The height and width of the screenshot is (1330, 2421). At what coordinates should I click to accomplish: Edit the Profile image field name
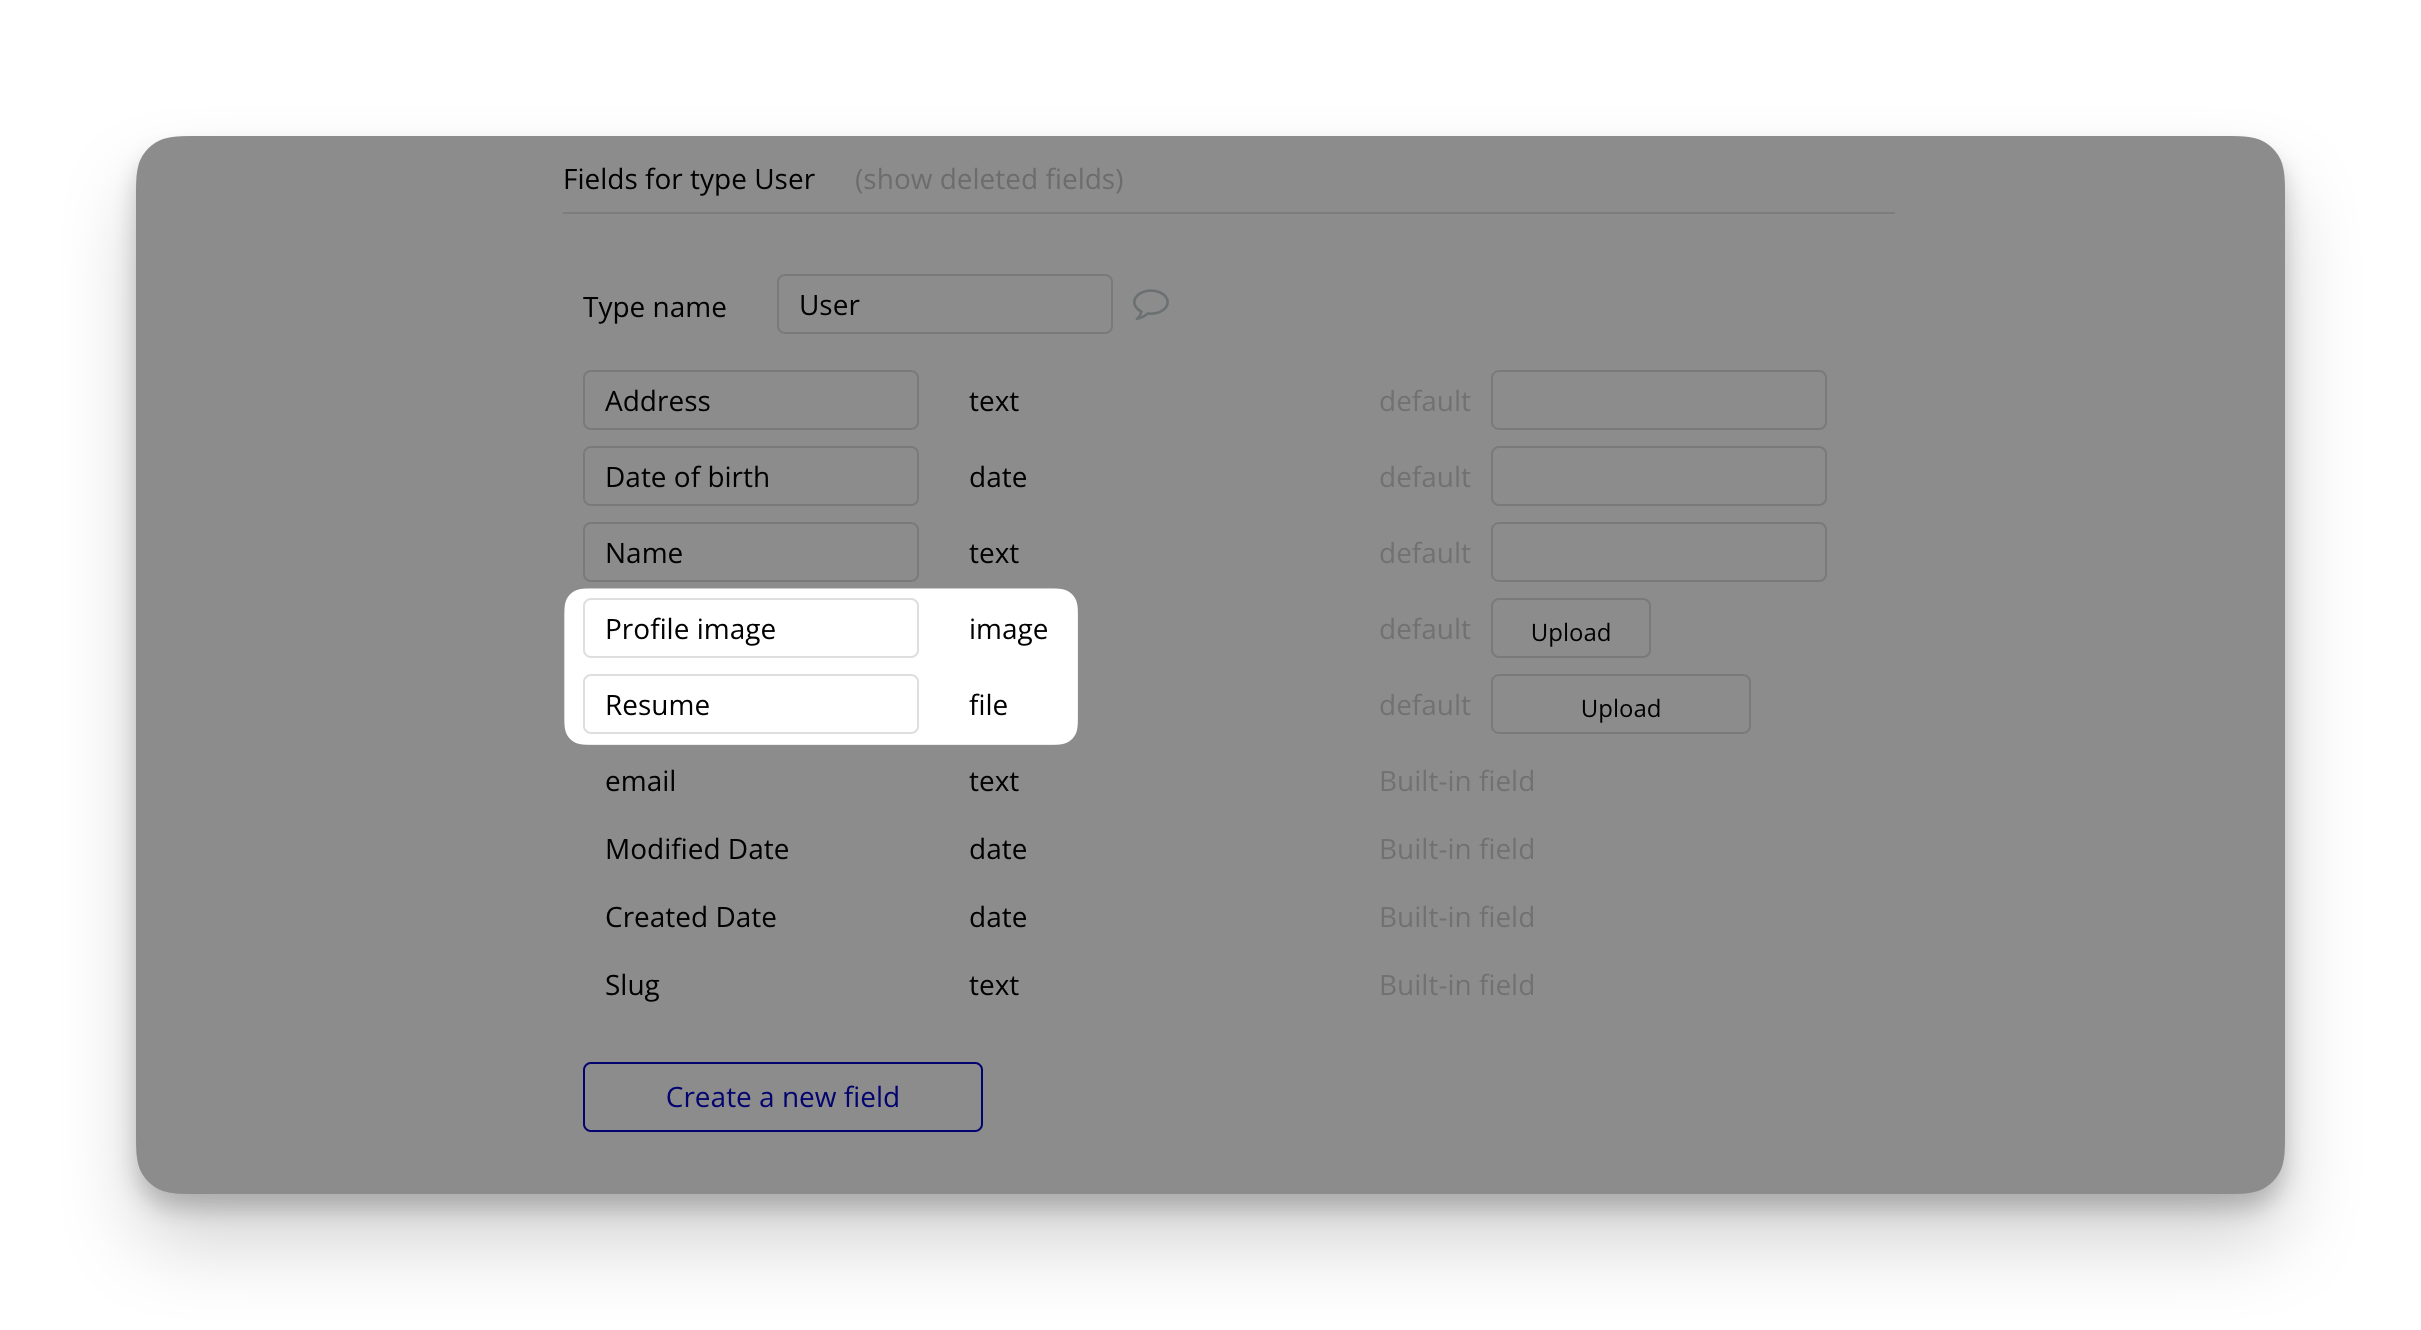[x=750, y=629]
